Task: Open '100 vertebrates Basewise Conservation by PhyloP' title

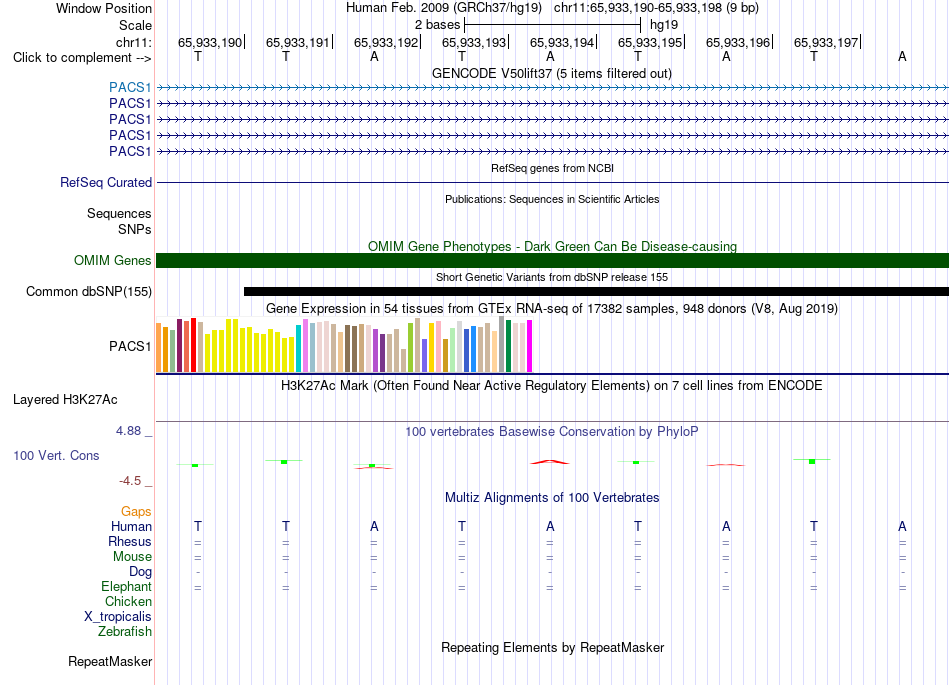Action: pyautogui.click(x=552, y=432)
